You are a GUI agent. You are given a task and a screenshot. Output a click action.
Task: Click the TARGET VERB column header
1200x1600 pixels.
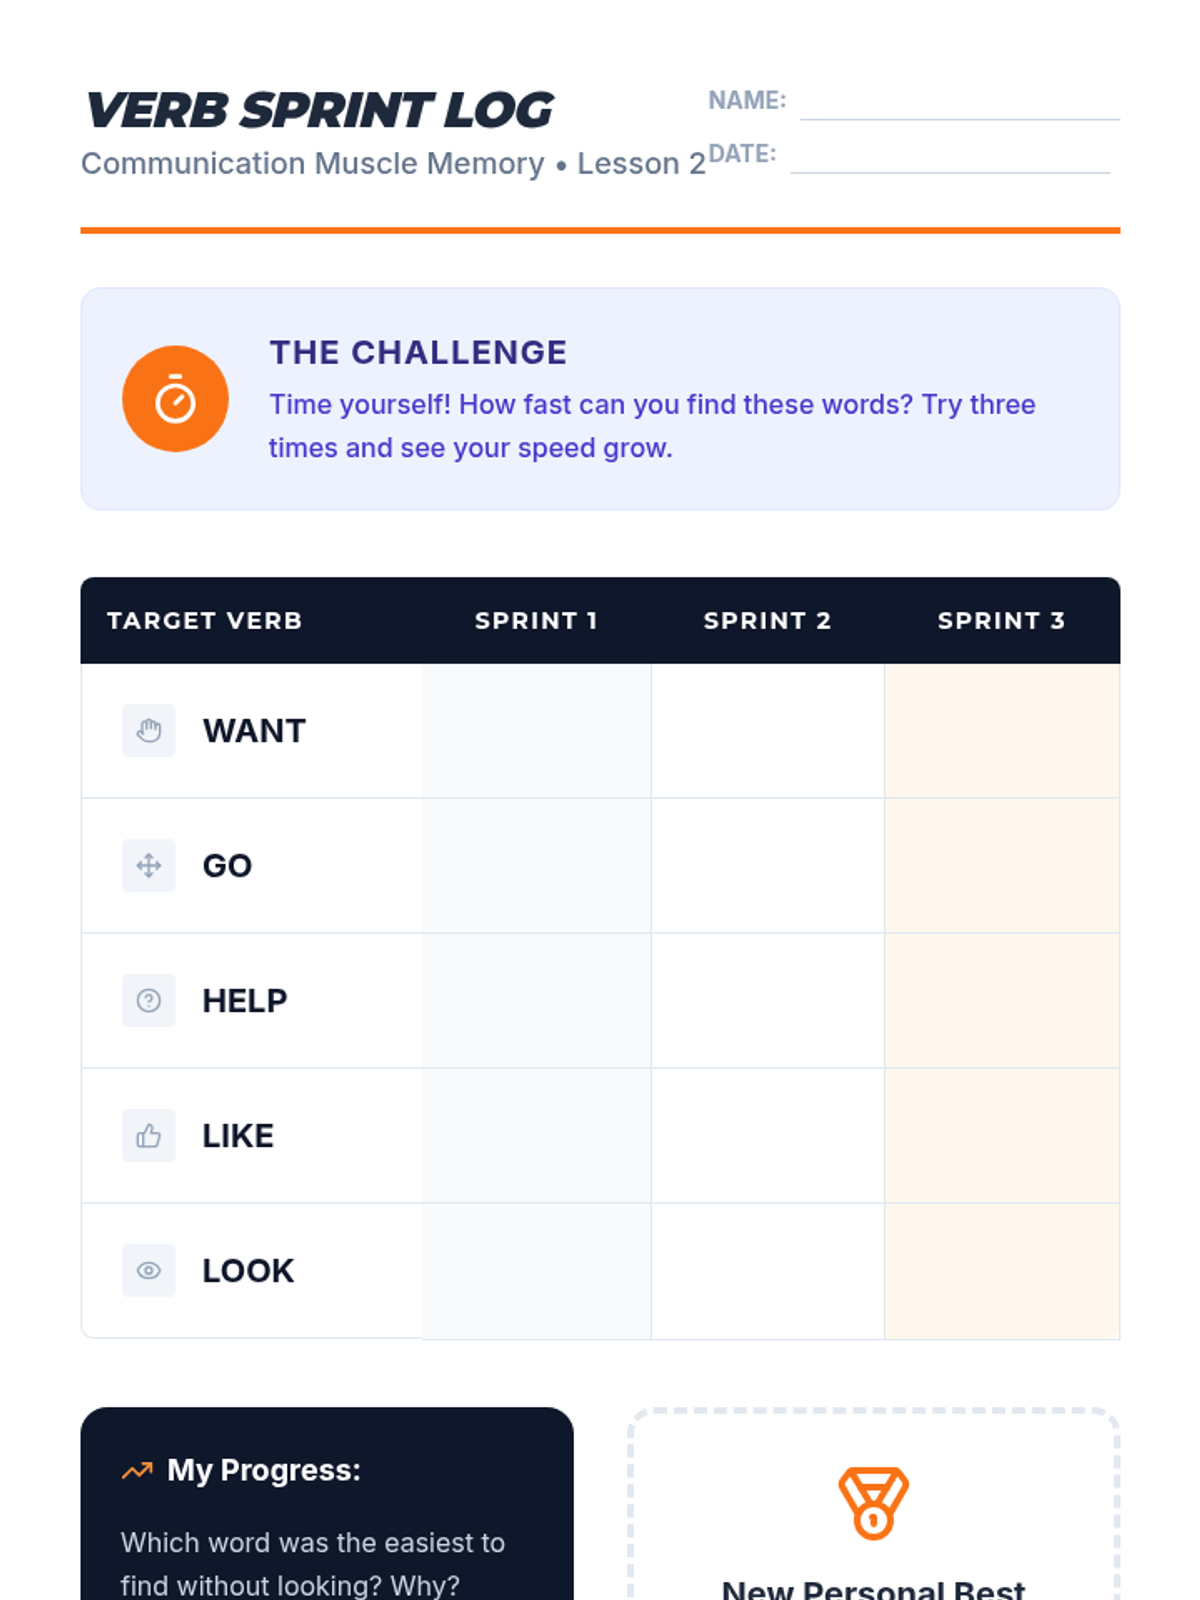(x=205, y=621)
